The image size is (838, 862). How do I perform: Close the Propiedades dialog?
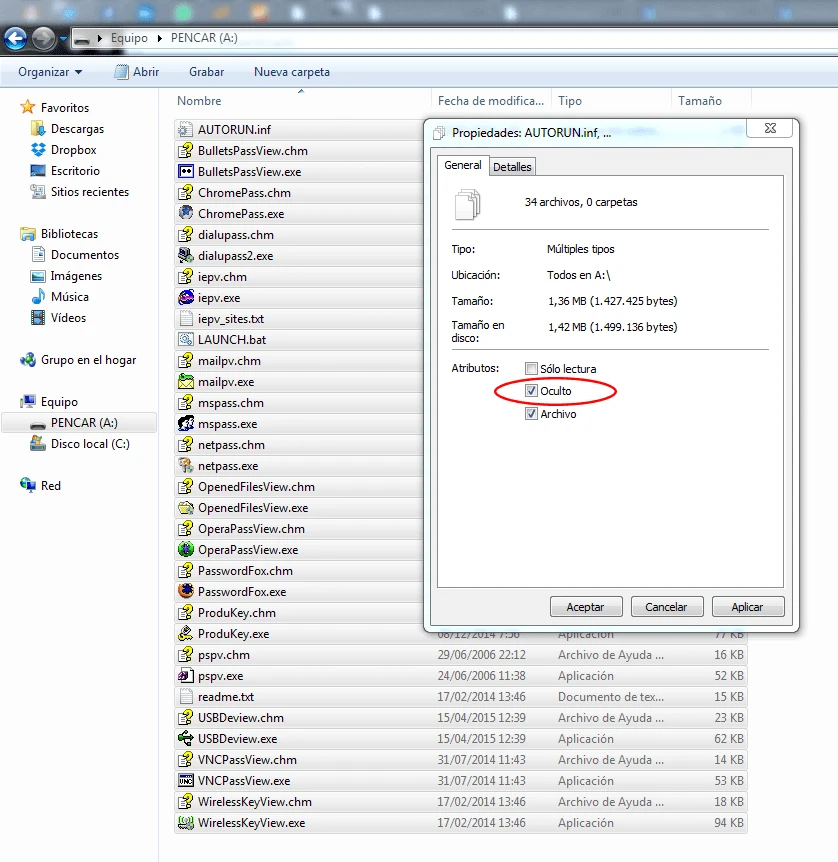(770, 128)
